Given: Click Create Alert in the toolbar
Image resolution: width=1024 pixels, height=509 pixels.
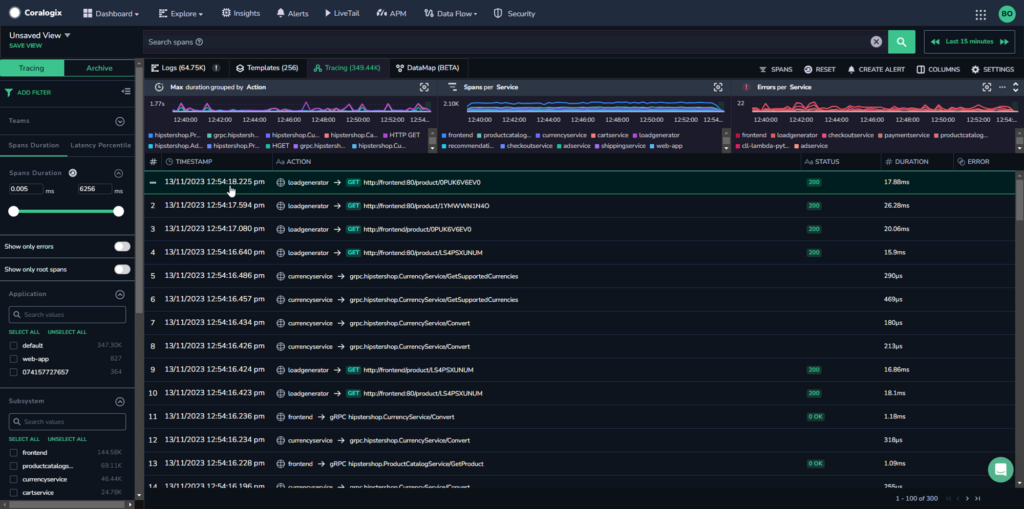Looking at the screenshot, I should (x=876, y=69).
